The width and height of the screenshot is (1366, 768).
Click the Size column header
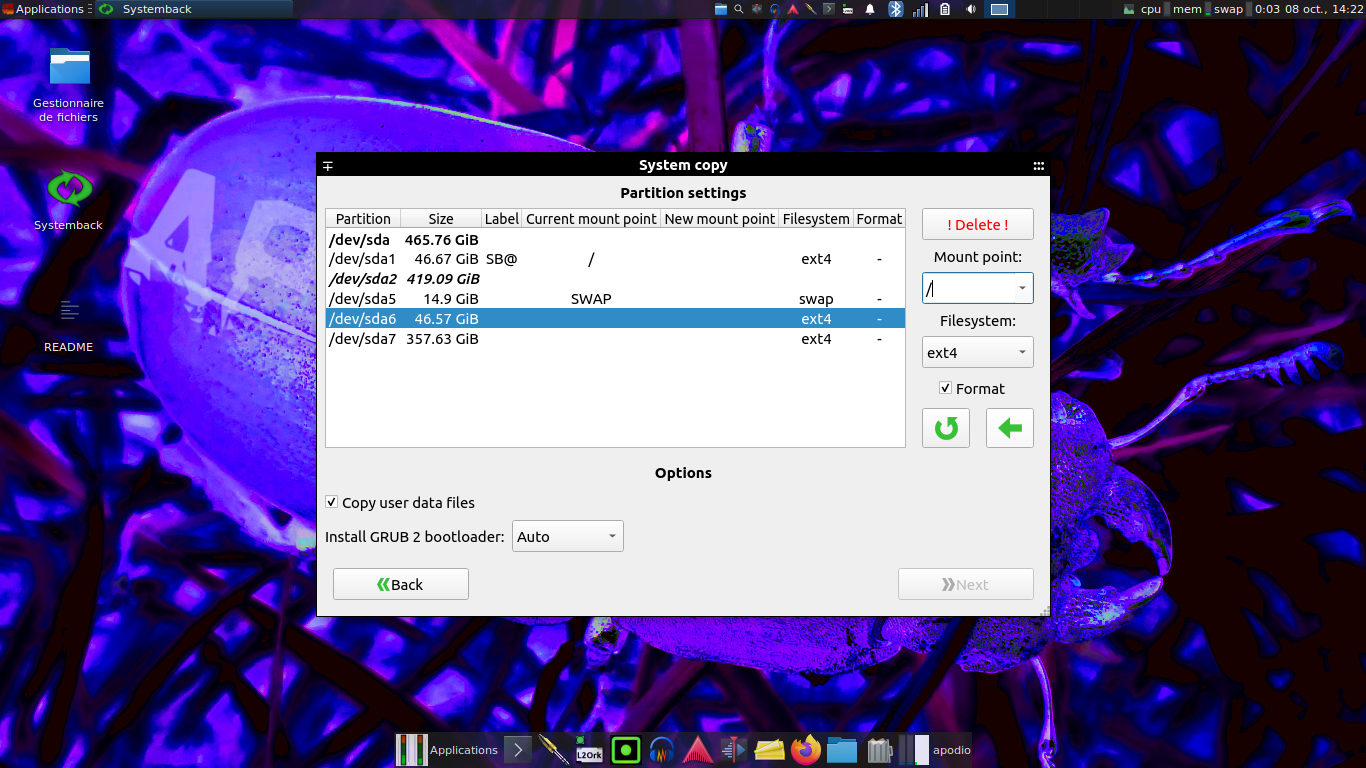tap(440, 219)
